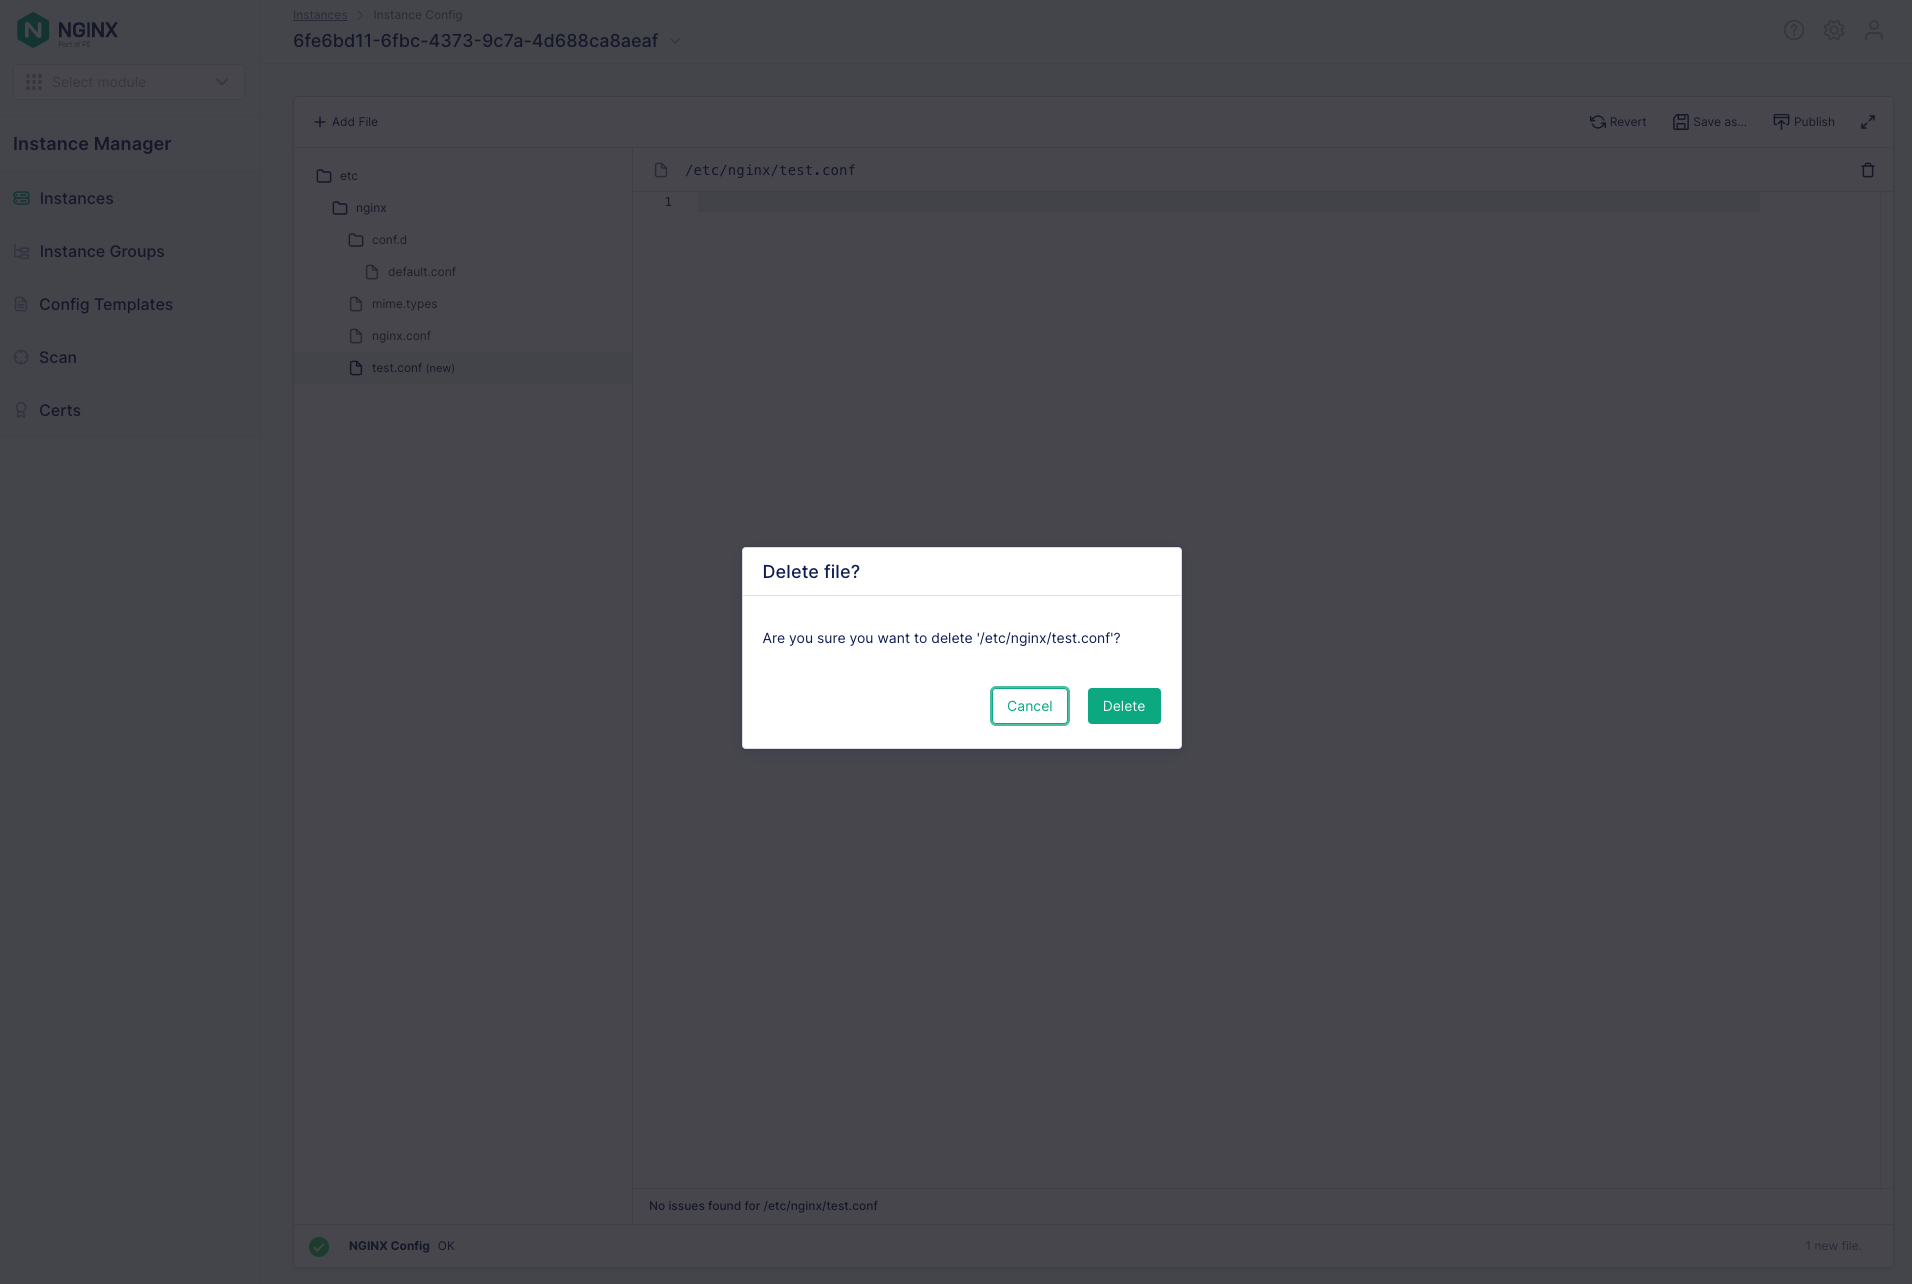Click the delete confirmation question text
The width and height of the screenshot is (1912, 1284).
(x=941, y=638)
